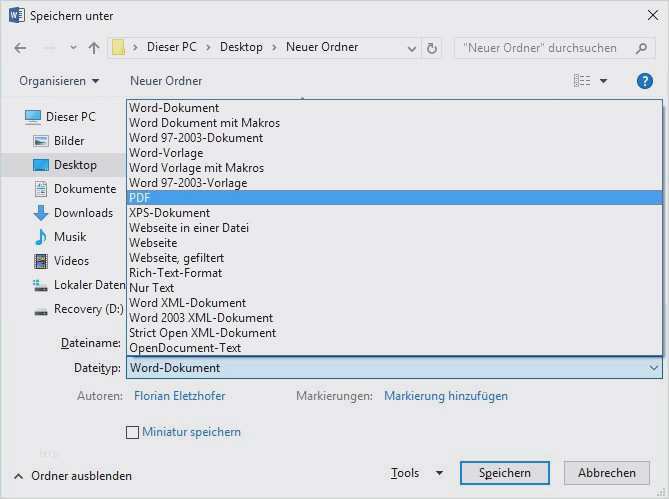This screenshot has height=499, width=669.
Task: Select Rich-Text-Format file type
Action: pos(395,273)
